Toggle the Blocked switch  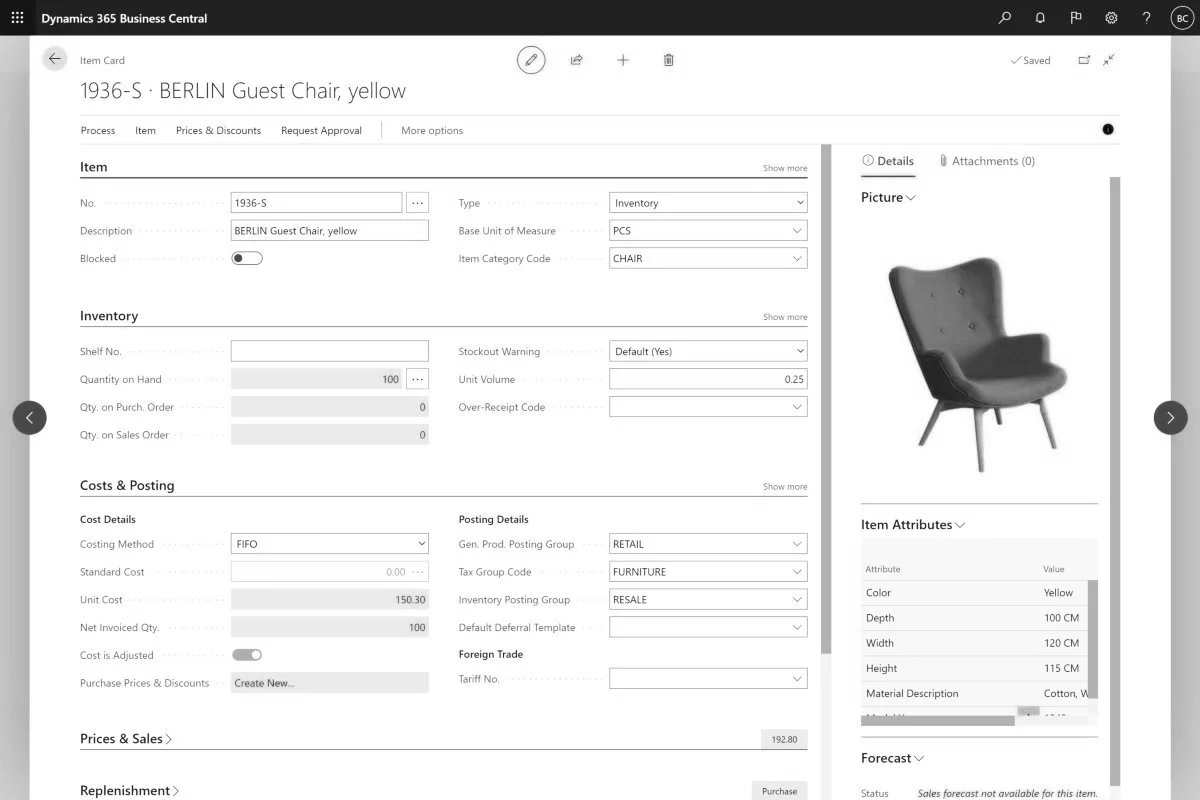(x=247, y=258)
